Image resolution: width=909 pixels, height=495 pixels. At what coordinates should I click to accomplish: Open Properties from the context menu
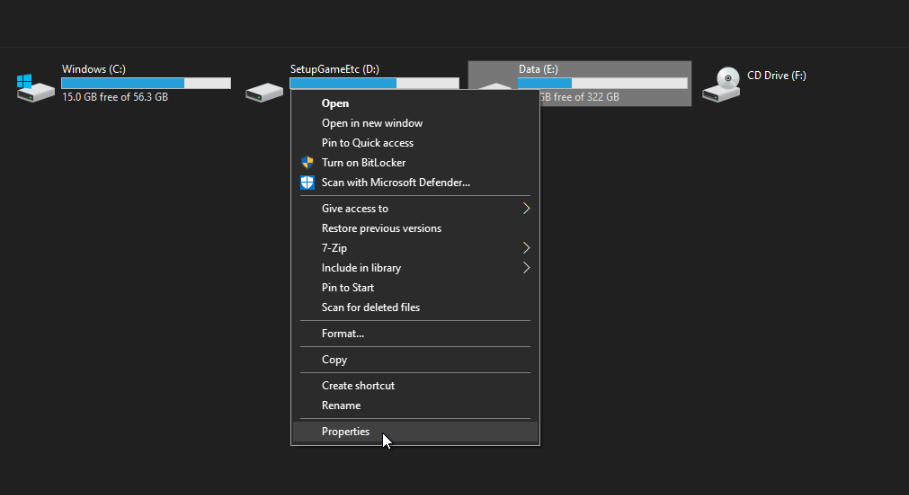(x=345, y=432)
